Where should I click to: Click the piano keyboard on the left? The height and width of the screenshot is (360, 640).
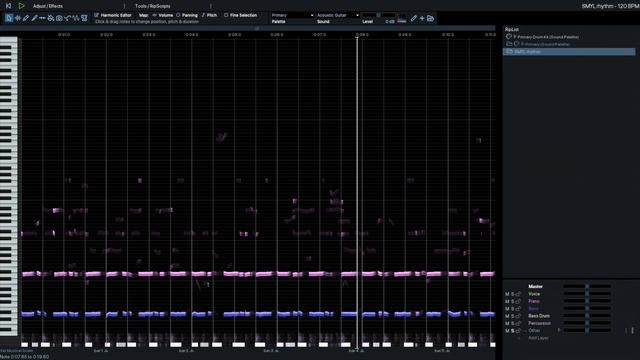pyautogui.click(x=9, y=186)
